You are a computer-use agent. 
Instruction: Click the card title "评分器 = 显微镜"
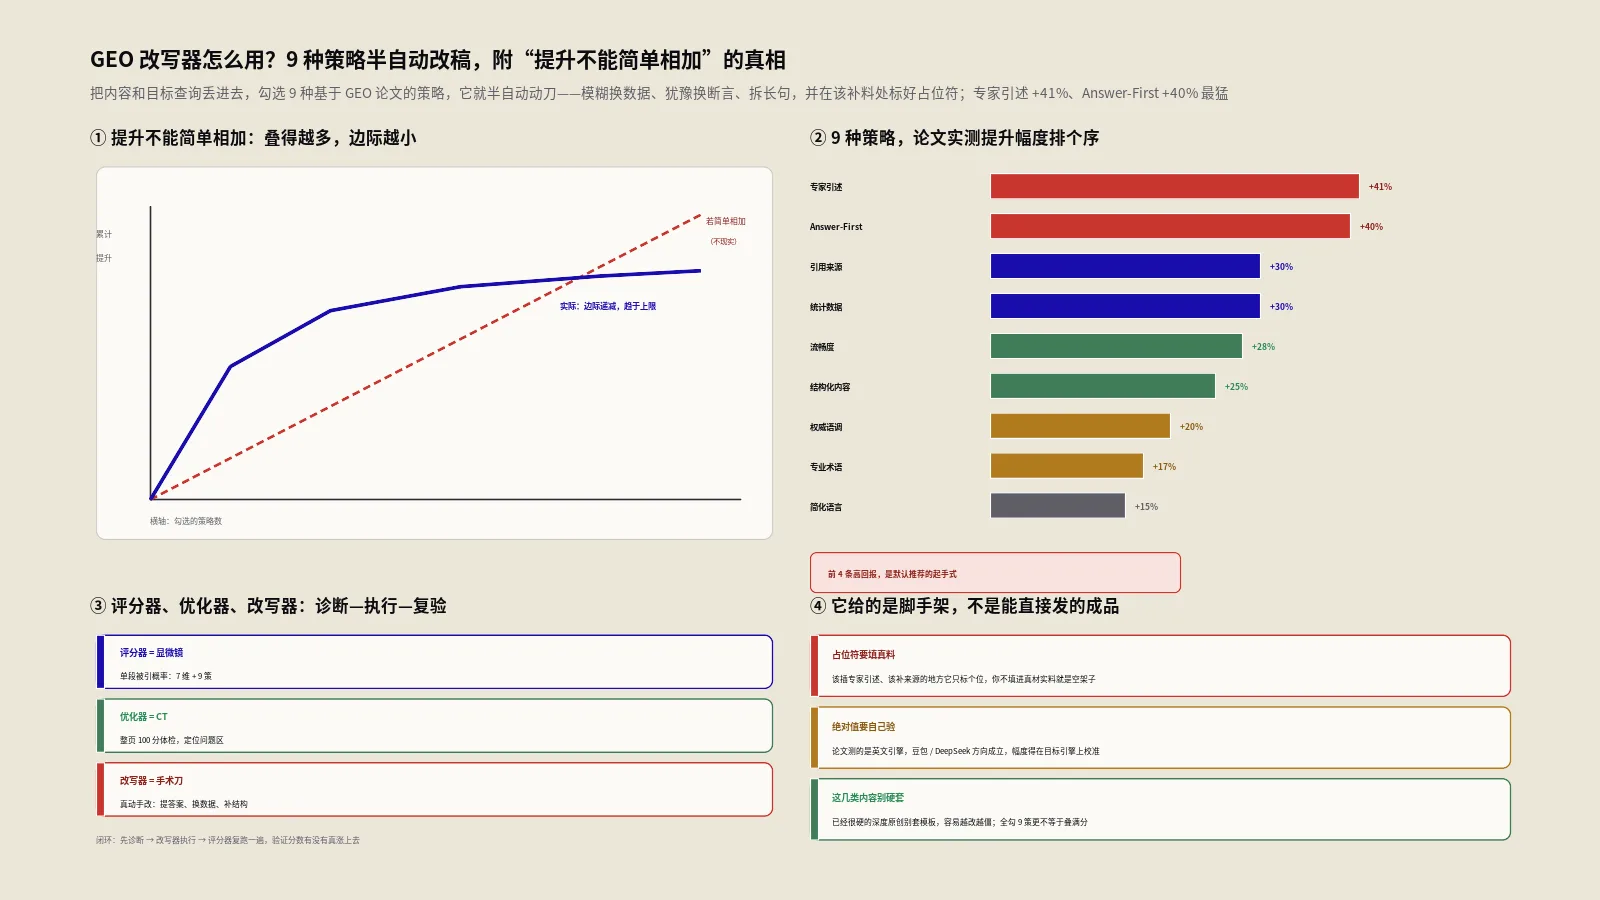coord(151,652)
